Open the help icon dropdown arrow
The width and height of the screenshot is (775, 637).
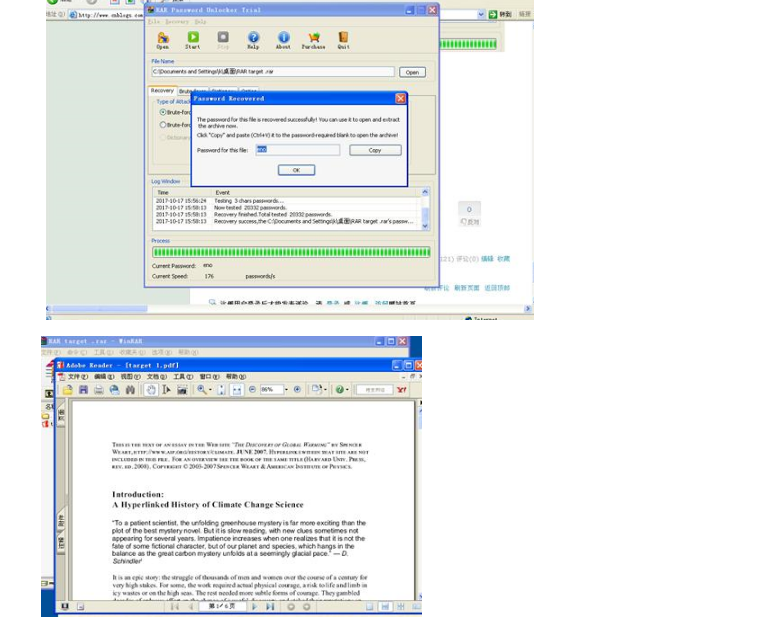point(347,389)
